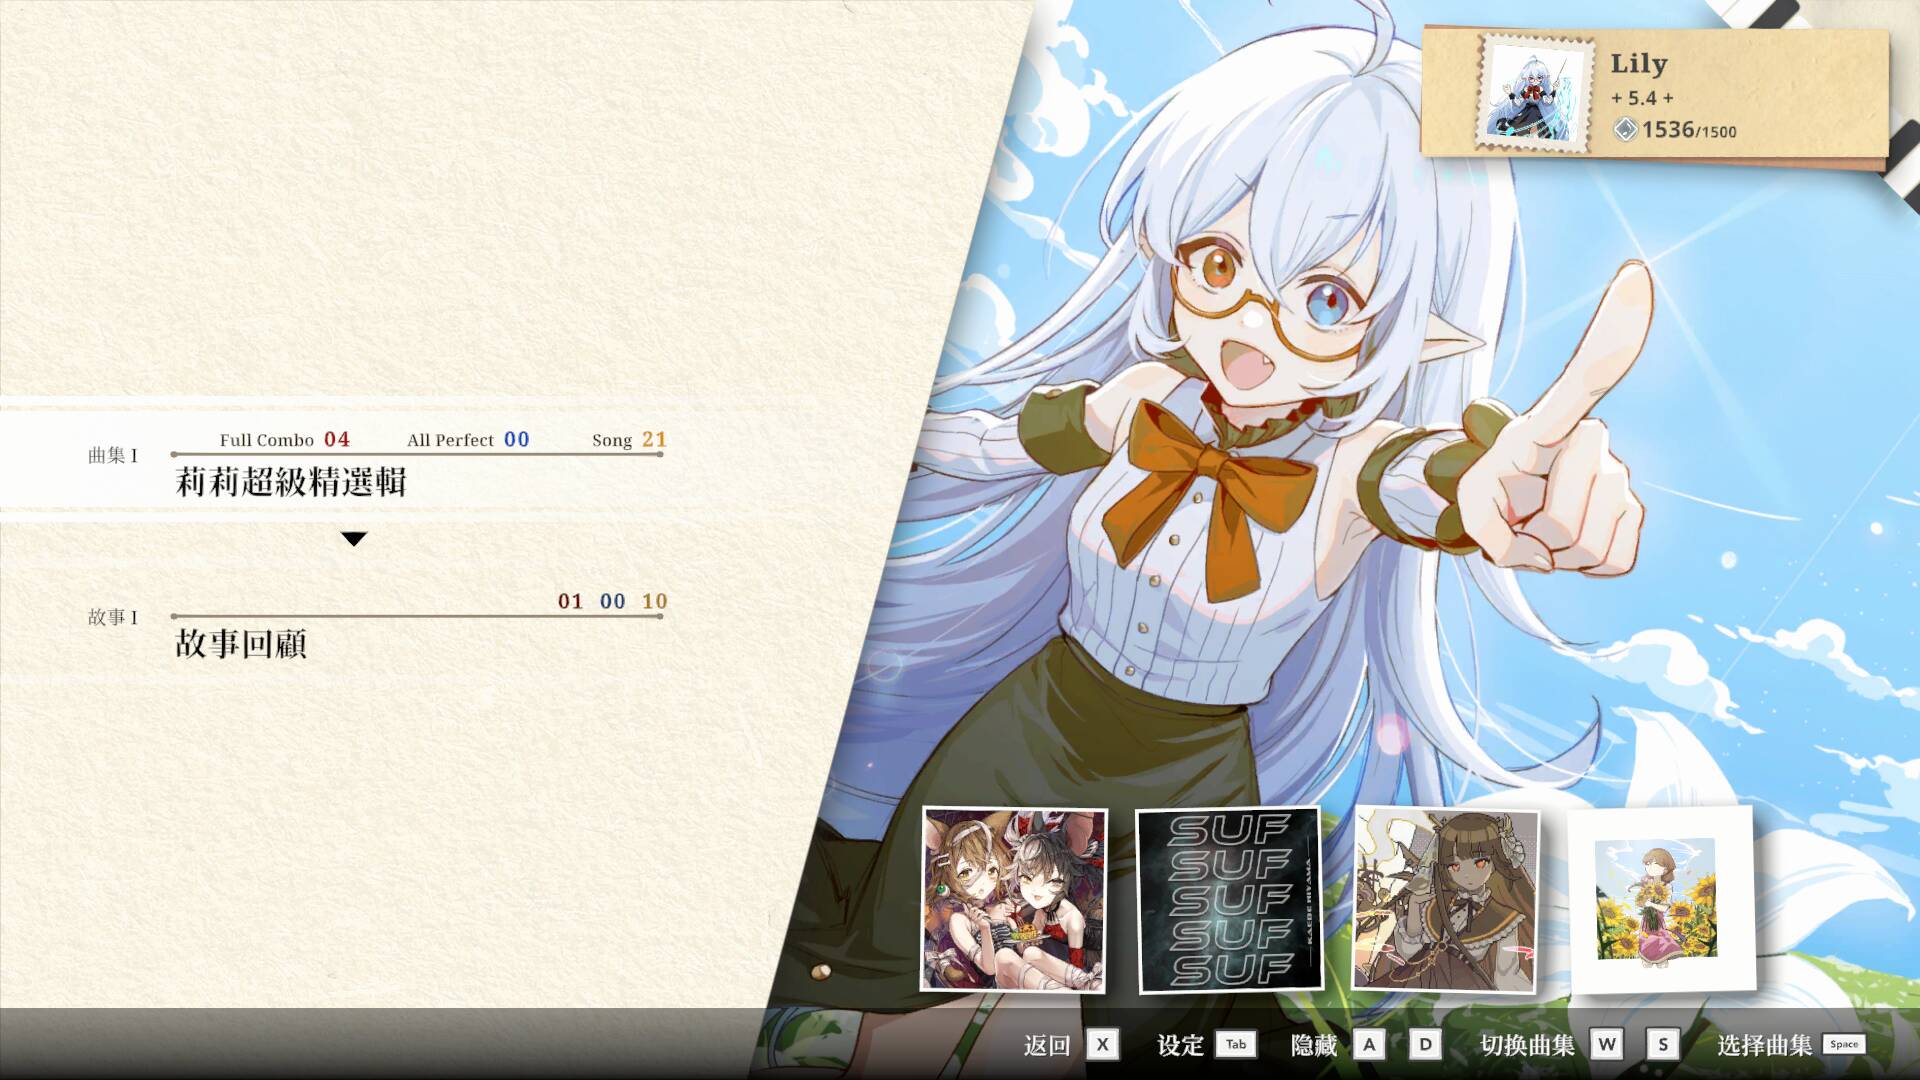Click the 返回 back button
Image resolution: width=1920 pixels, height=1080 pixels.
(1047, 1045)
